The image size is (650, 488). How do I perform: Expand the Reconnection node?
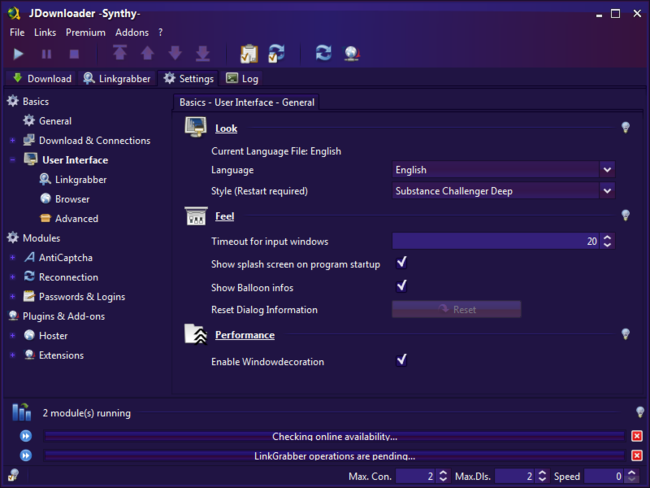[12, 277]
